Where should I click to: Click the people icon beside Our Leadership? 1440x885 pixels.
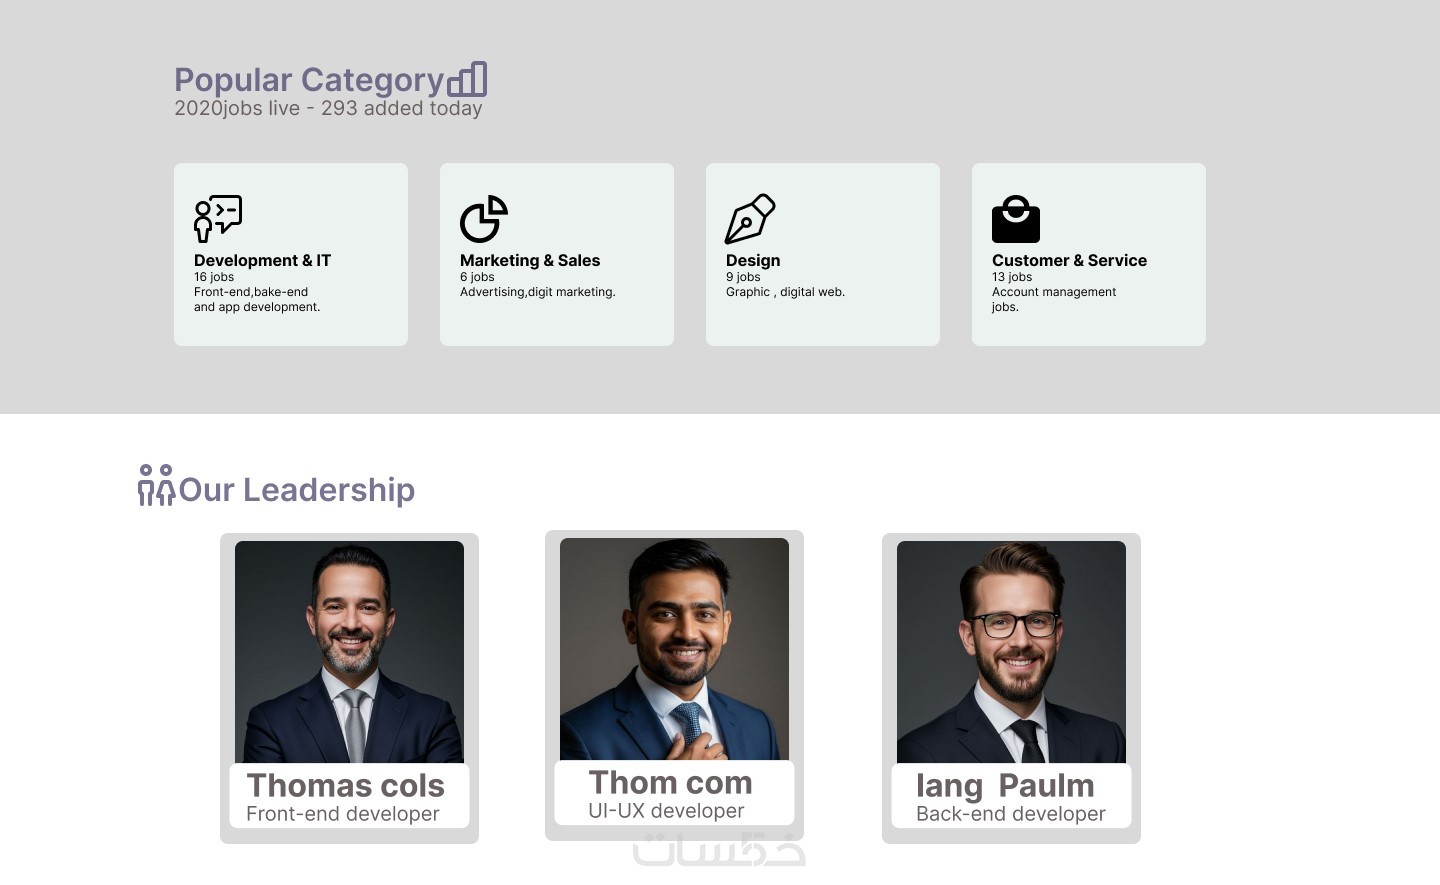click(x=156, y=485)
